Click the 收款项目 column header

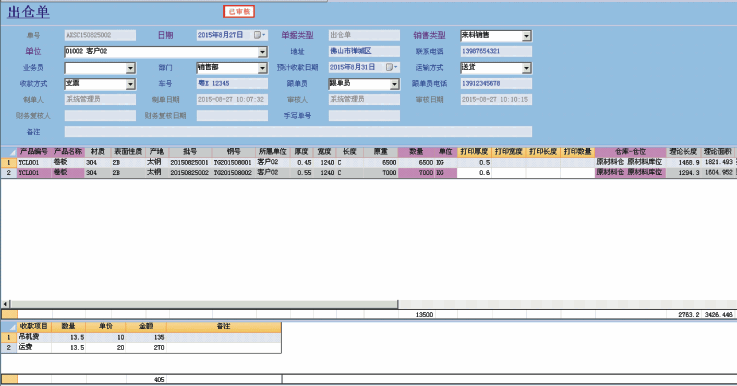point(34,326)
